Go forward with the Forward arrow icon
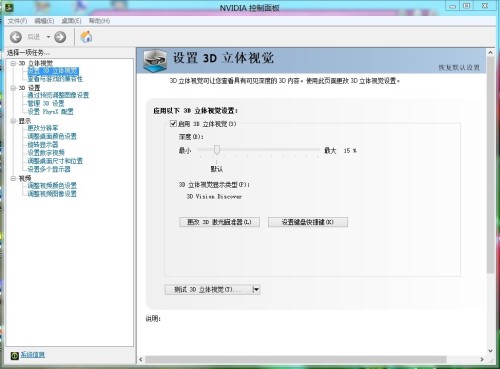The image size is (500, 369). pos(60,37)
